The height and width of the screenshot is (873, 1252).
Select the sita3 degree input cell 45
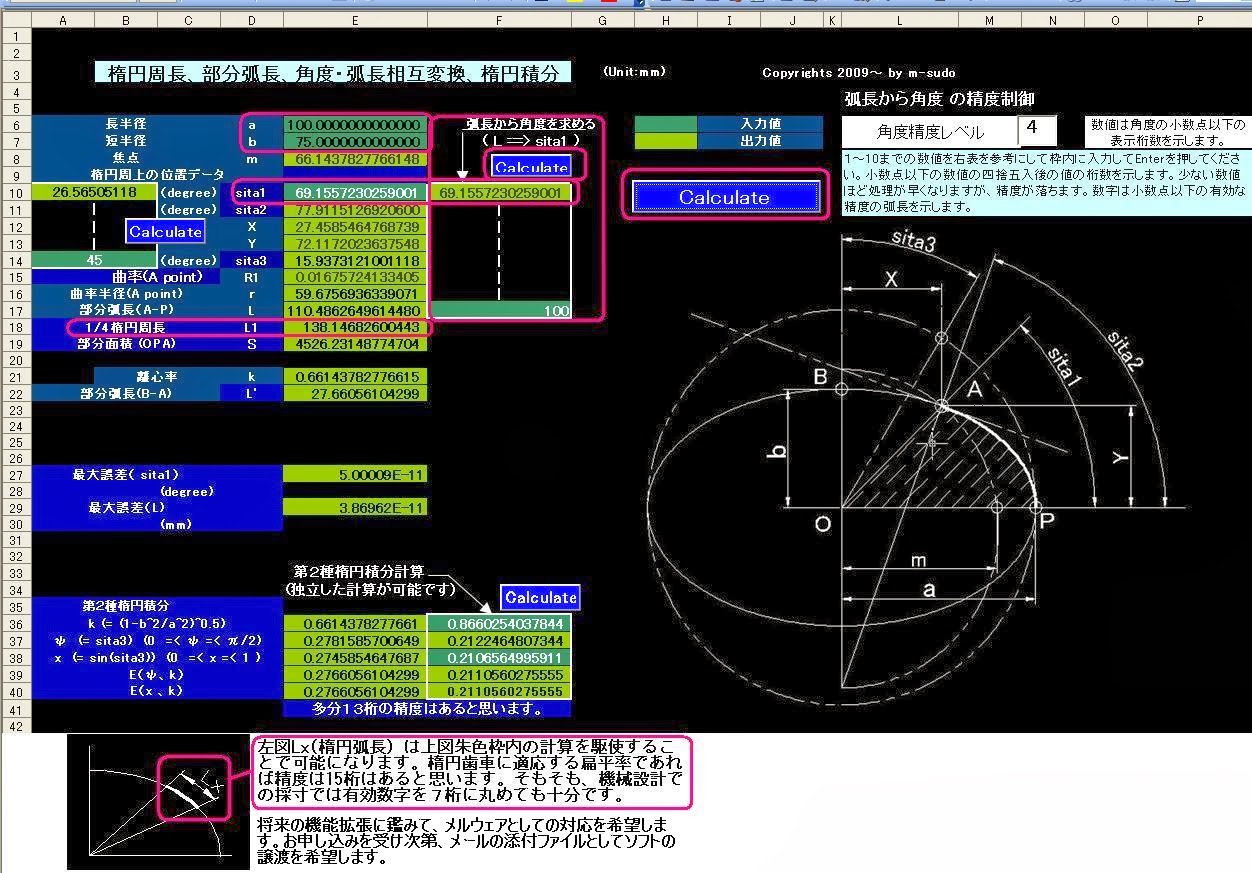(x=94, y=260)
